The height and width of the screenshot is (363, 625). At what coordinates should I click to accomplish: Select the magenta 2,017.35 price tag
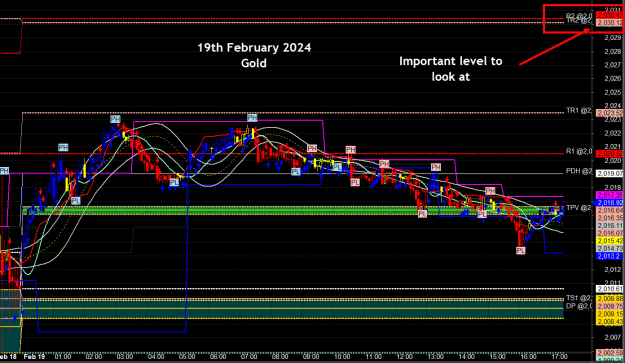(x=609, y=195)
